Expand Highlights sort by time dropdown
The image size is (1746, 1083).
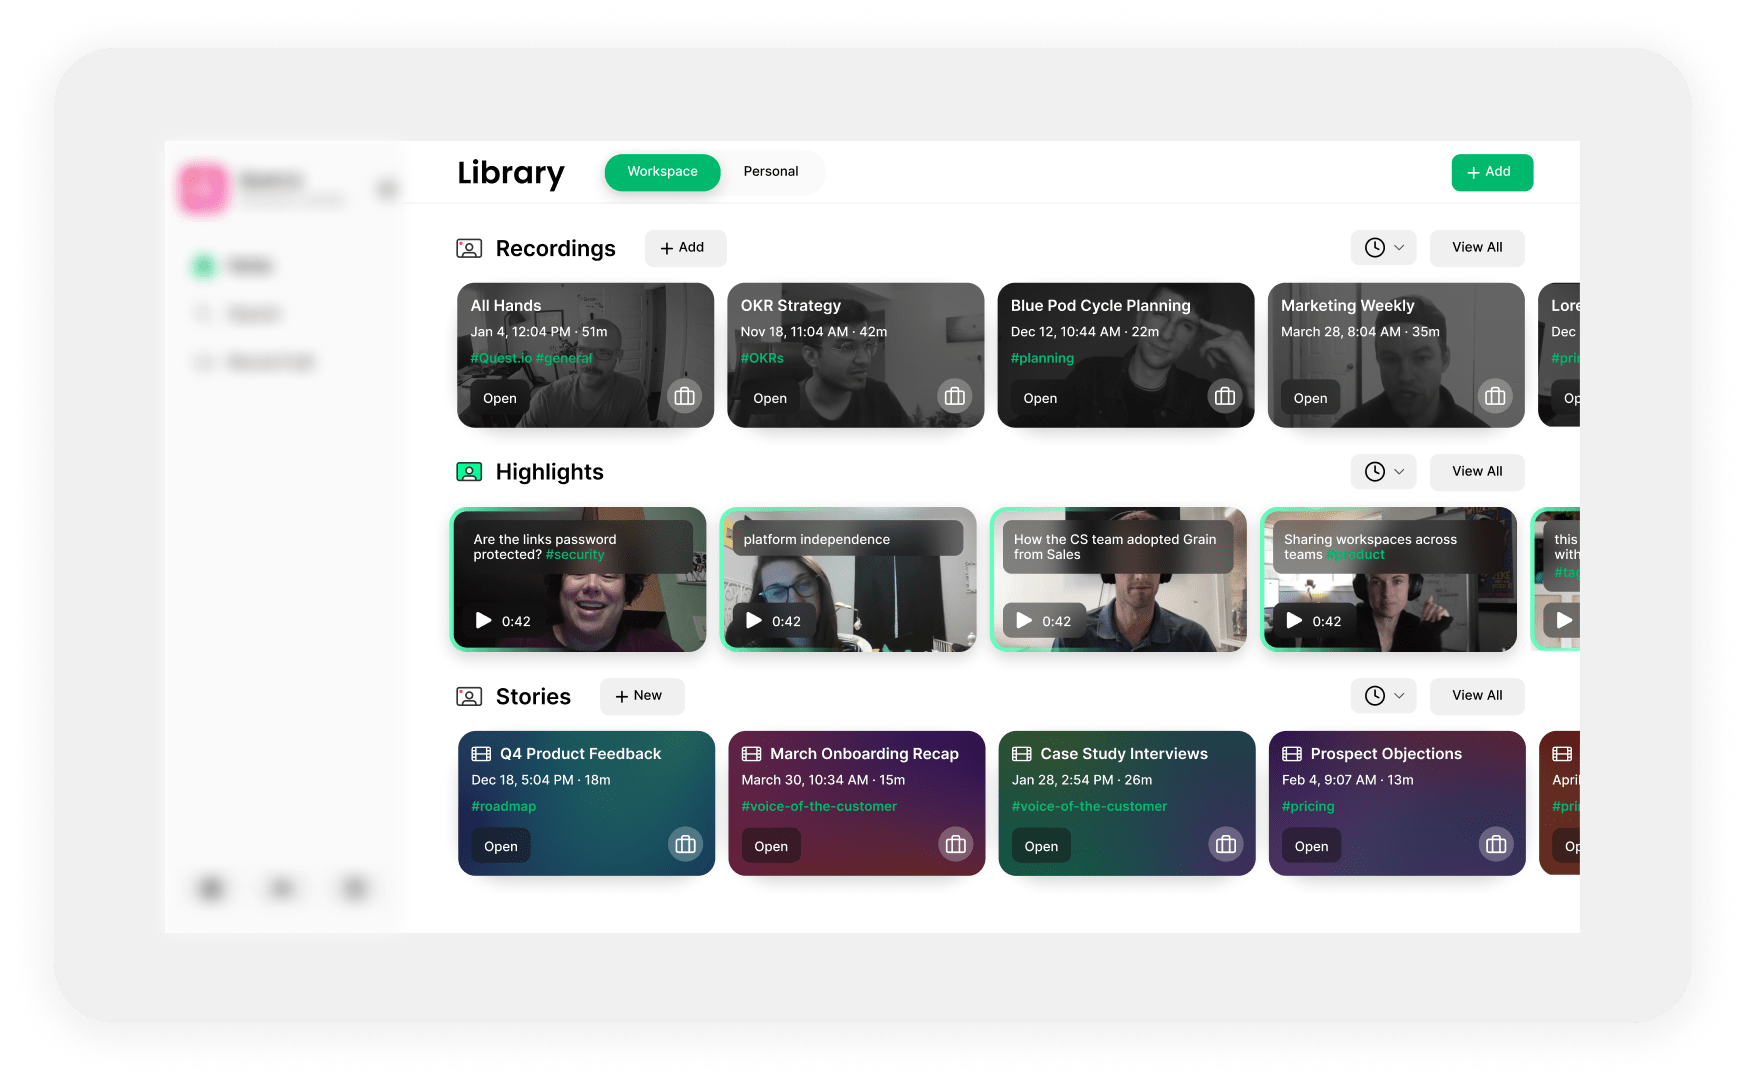[1384, 472]
